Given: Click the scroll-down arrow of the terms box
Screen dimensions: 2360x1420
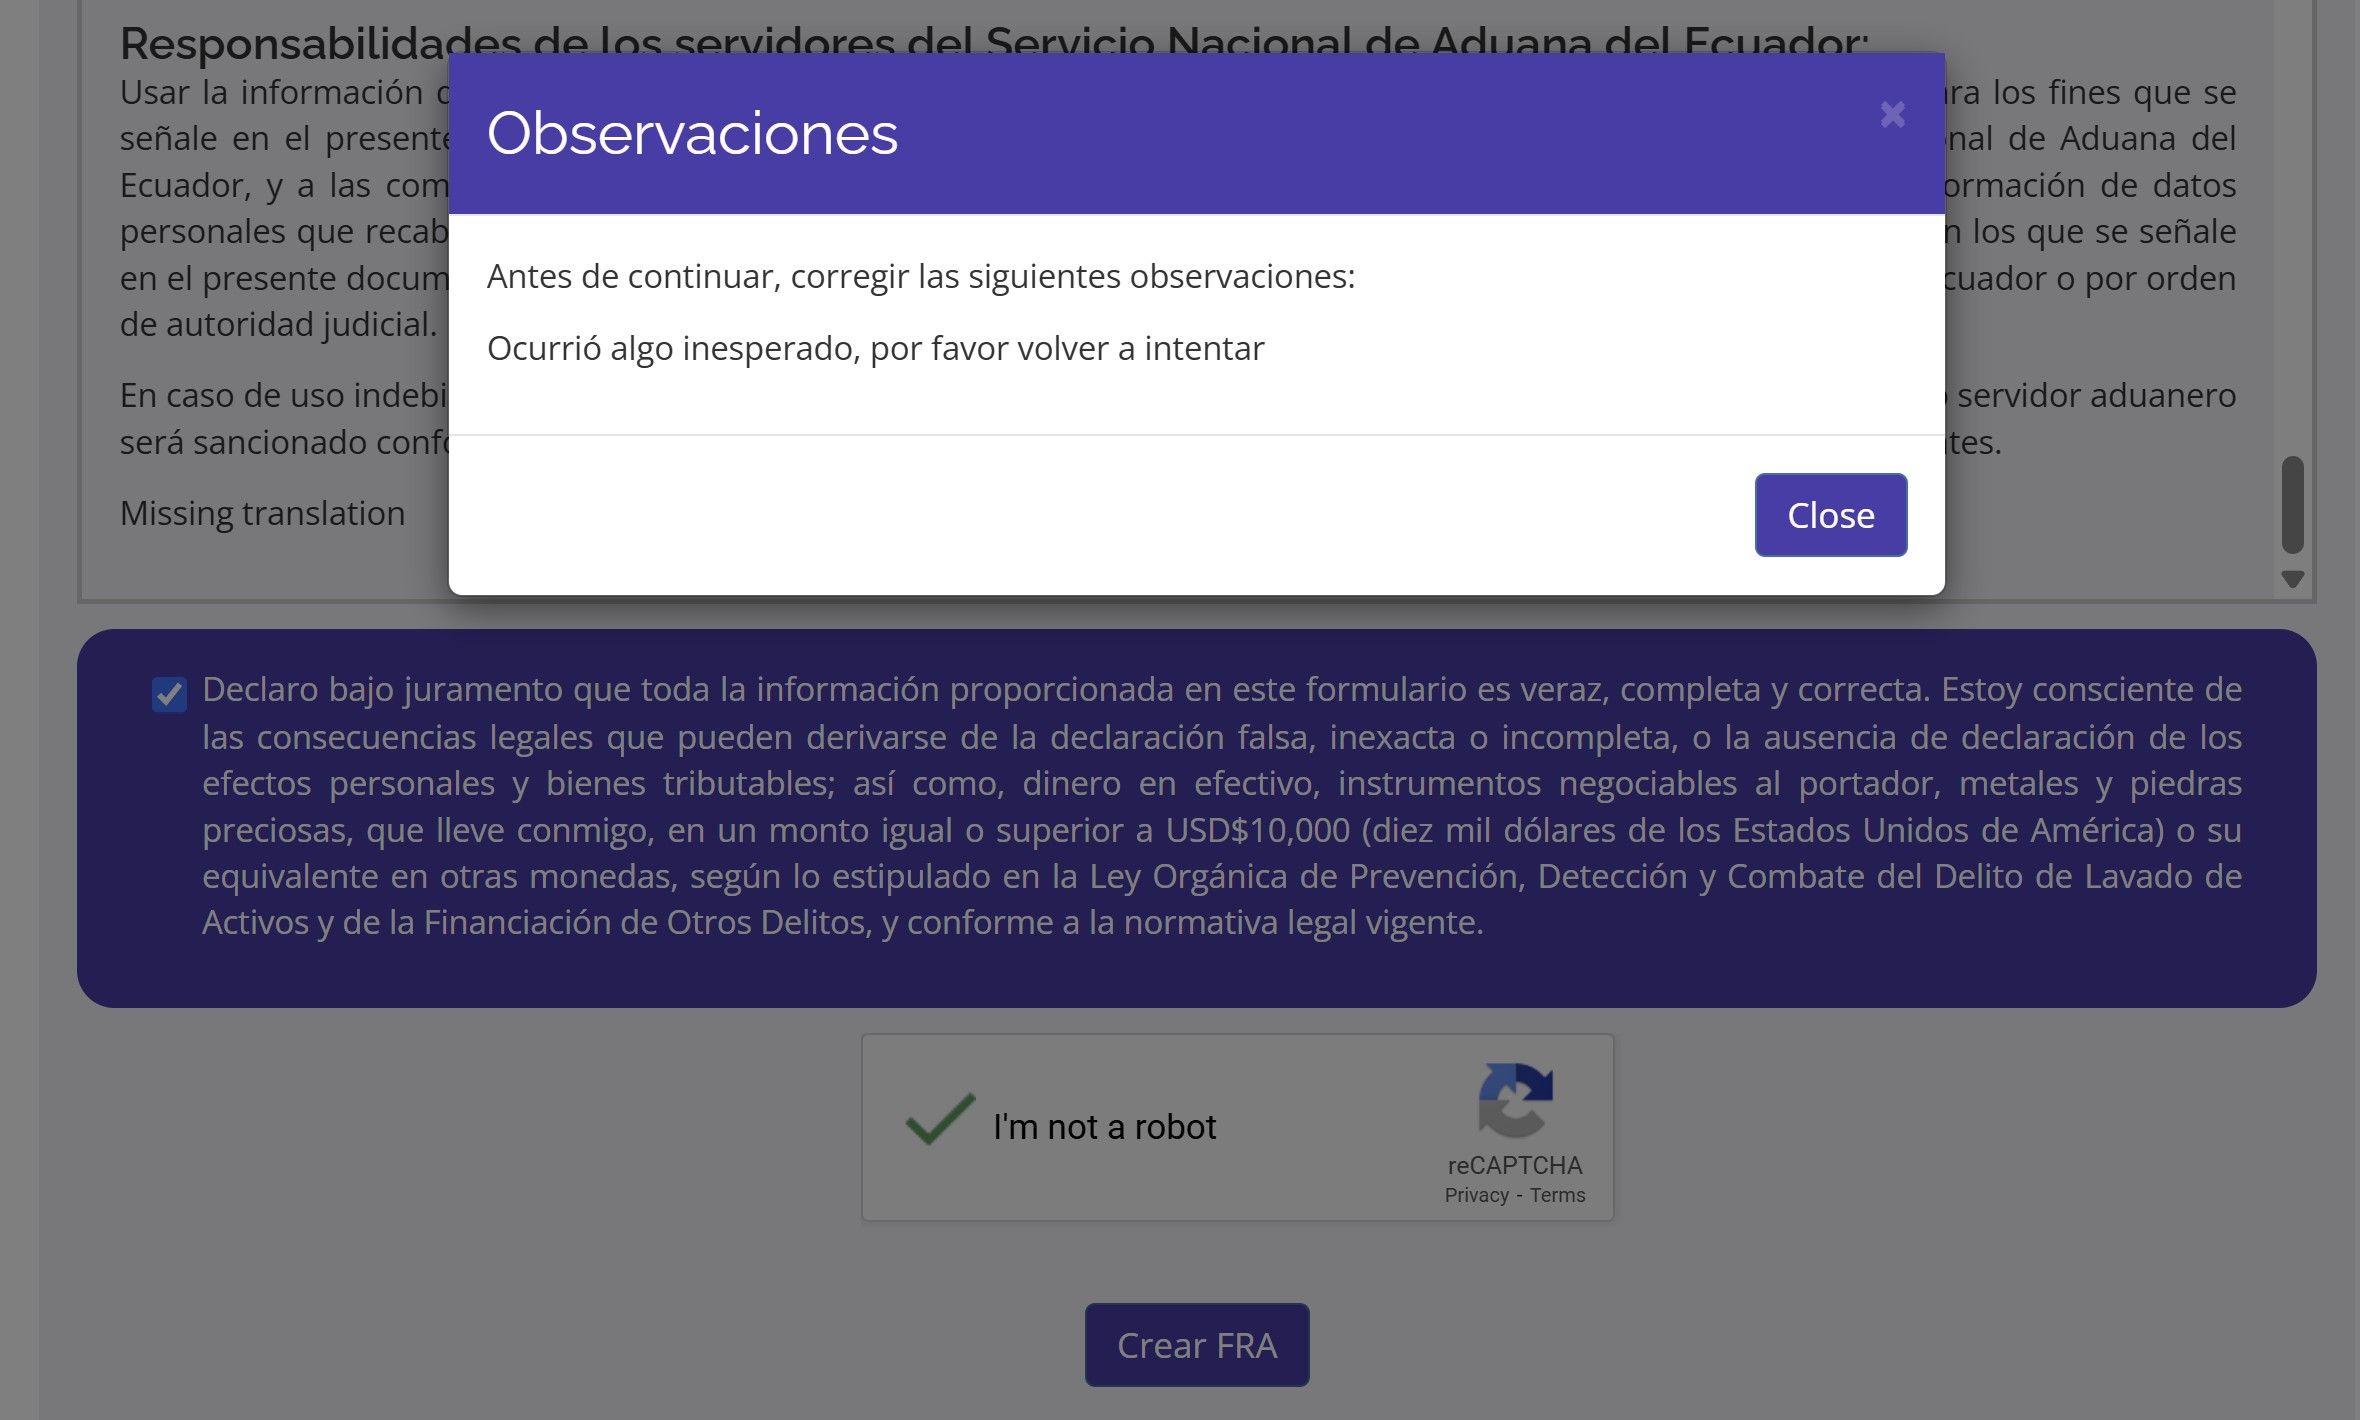Looking at the screenshot, I should point(2292,579).
